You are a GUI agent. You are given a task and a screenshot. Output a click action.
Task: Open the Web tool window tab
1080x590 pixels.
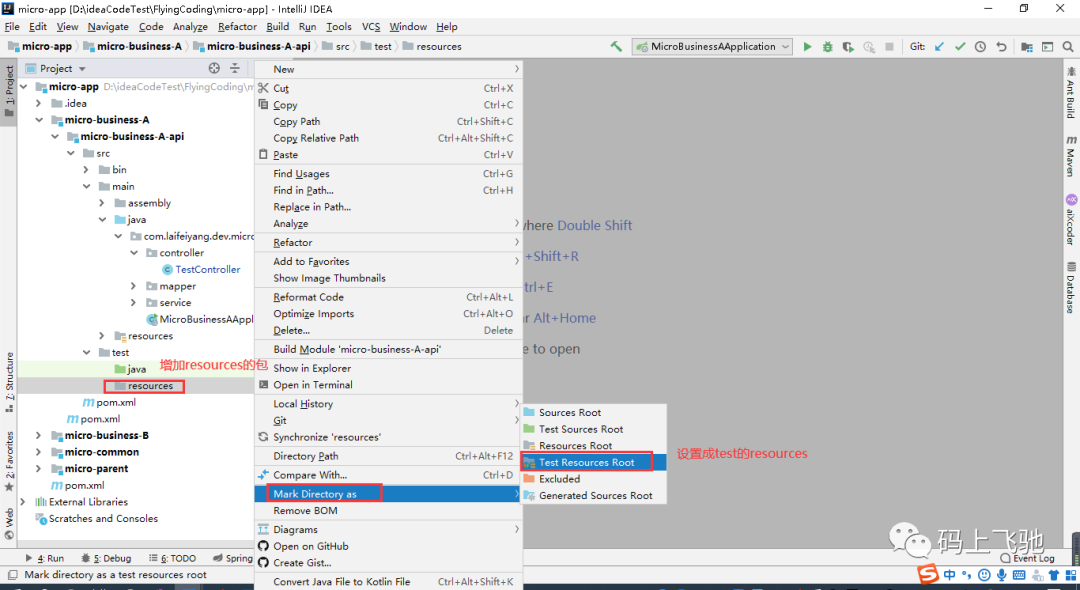(9, 524)
